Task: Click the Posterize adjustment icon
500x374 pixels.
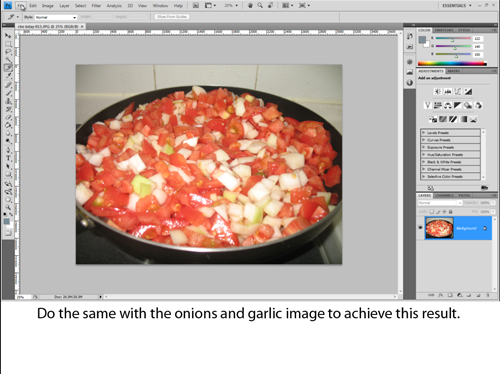Action: coord(443,119)
